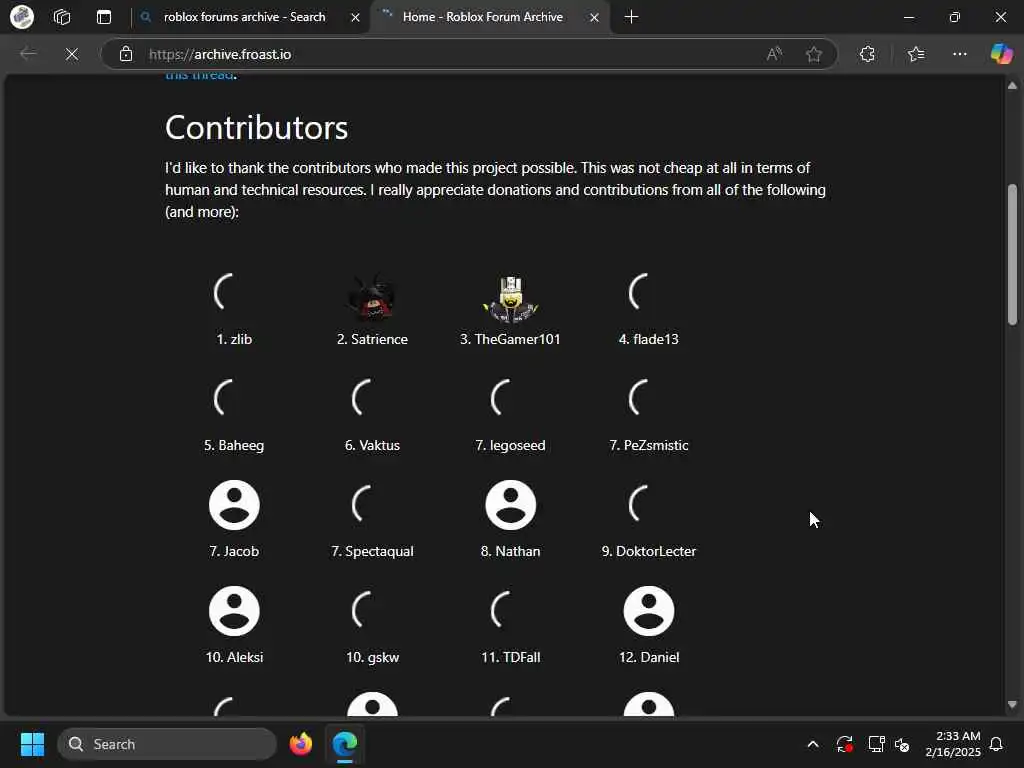Click contributor name '7. Spectaqual'
Image resolution: width=1024 pixels, height=768 pixels.
(372, 551)
